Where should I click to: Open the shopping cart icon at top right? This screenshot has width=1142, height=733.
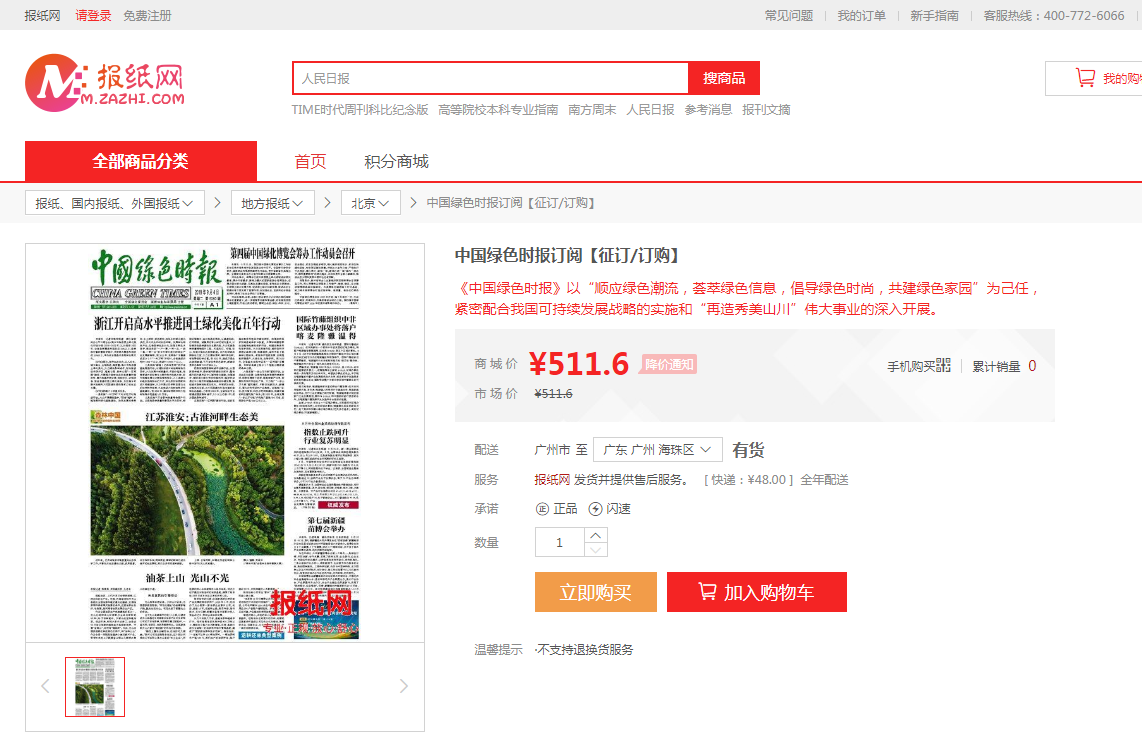point(1085,78)
